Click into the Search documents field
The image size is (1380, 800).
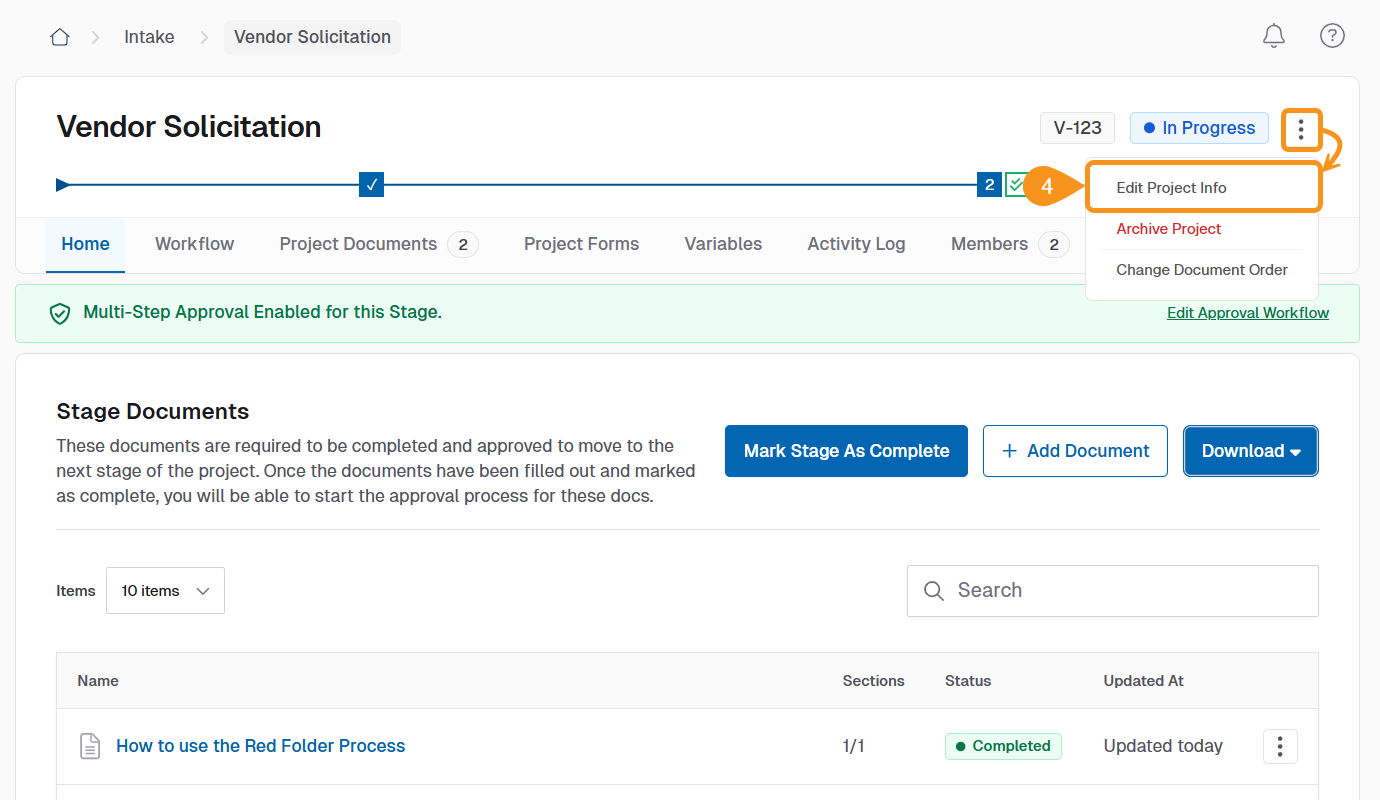click(x=1125, y=591)
